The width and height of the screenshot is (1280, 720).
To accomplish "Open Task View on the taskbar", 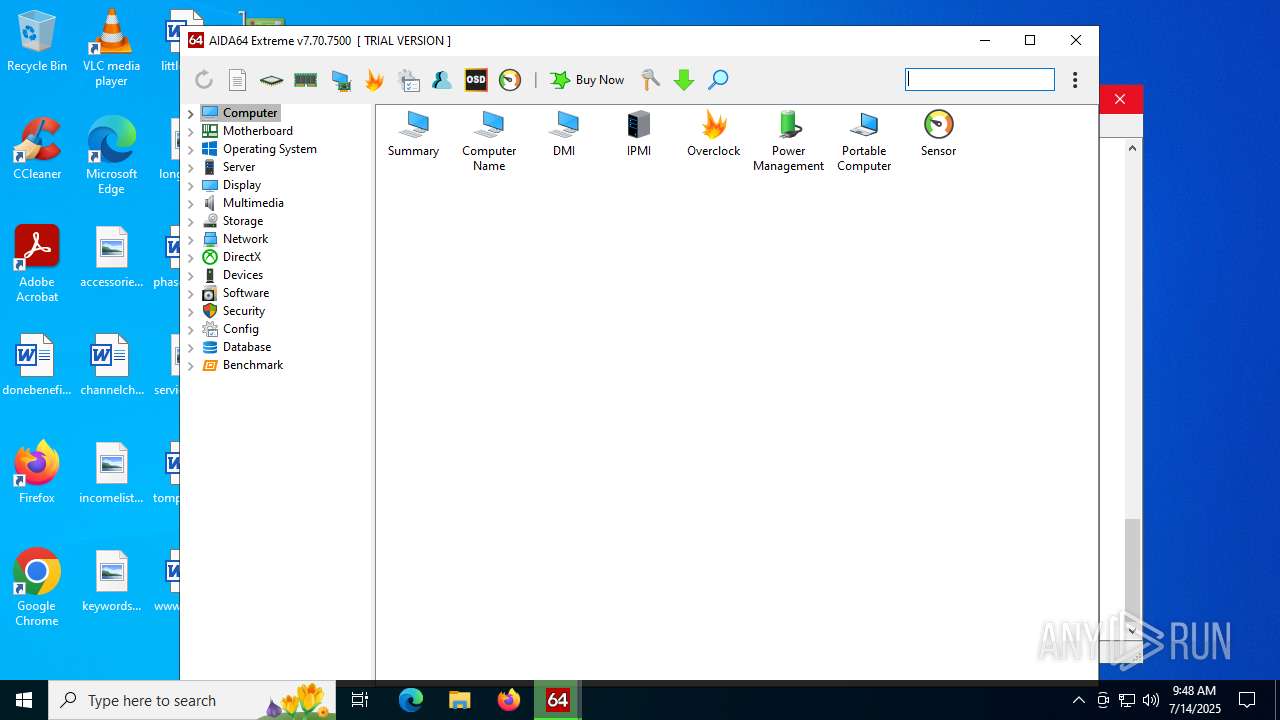I will pyautogui.click(x=360, y=700).
